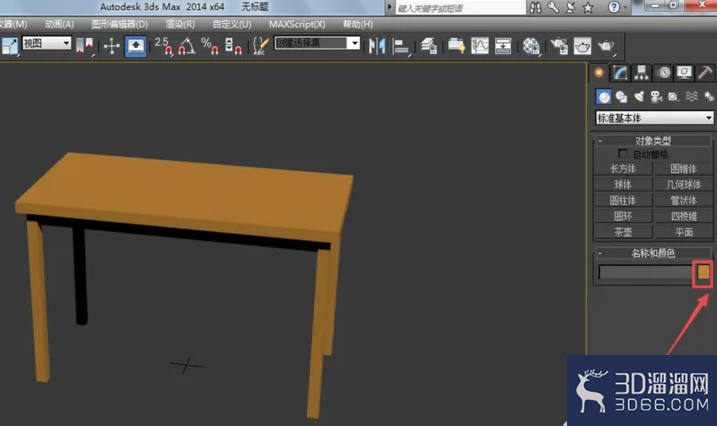The image size is (717, 426).
Task: Collapse the 名称和颜色 rollout
Action: pyautogui.click(x=653, y=253)
